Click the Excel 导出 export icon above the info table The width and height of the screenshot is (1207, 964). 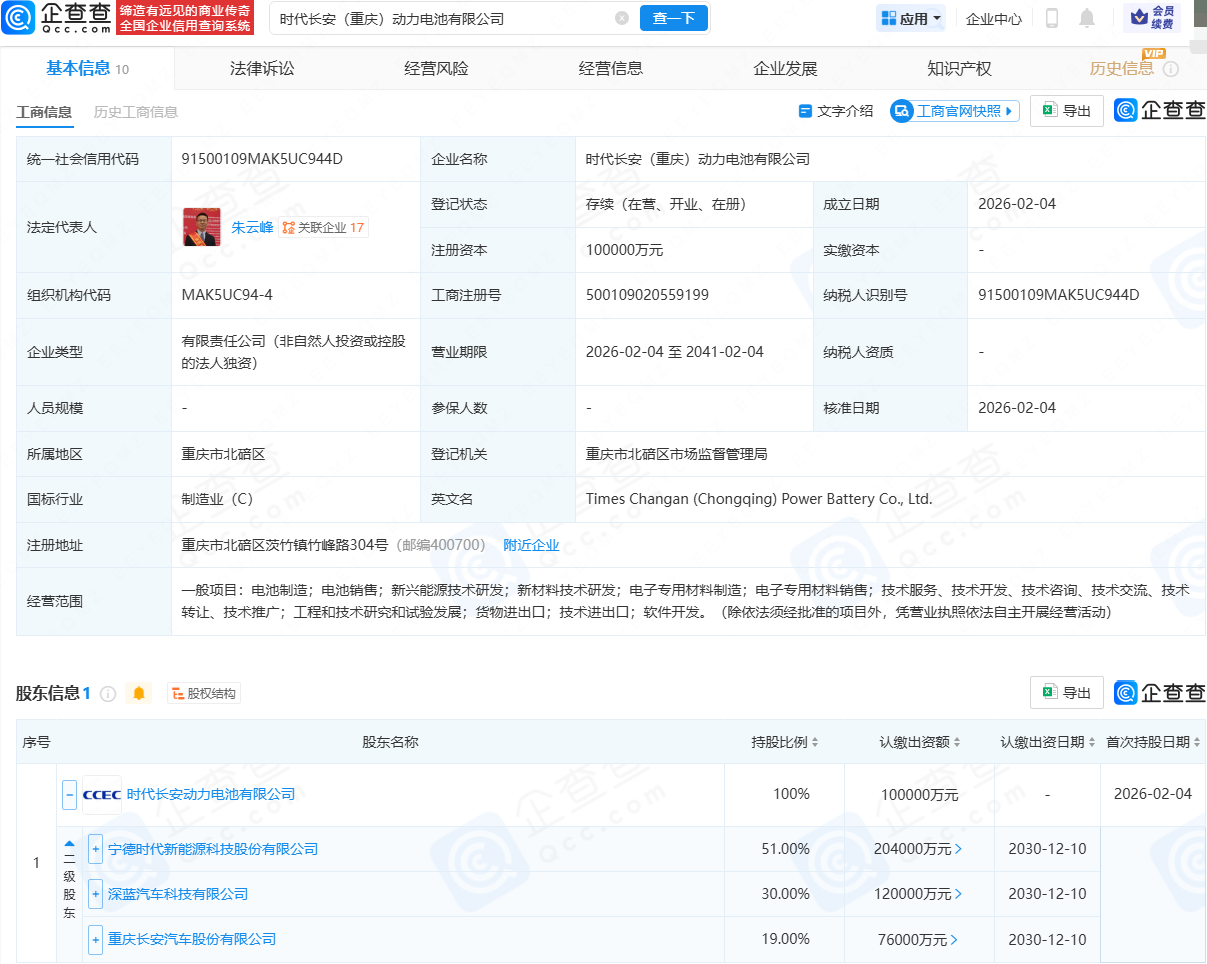(x=1066, y=111)
